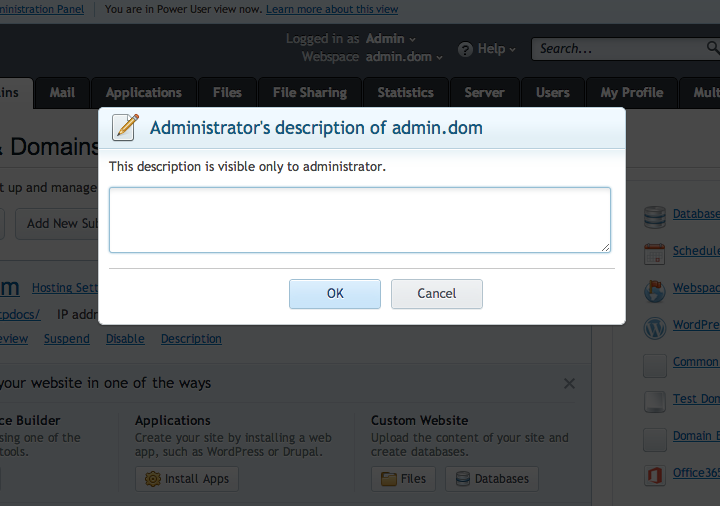
Task: Click the Webspace globe icon
Action: click(655, 291)
